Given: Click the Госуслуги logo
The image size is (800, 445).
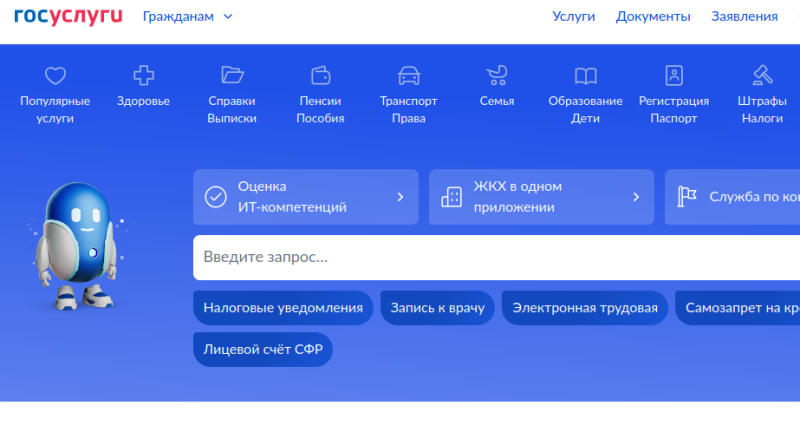Looking at the screenshot, I should 68,16.
